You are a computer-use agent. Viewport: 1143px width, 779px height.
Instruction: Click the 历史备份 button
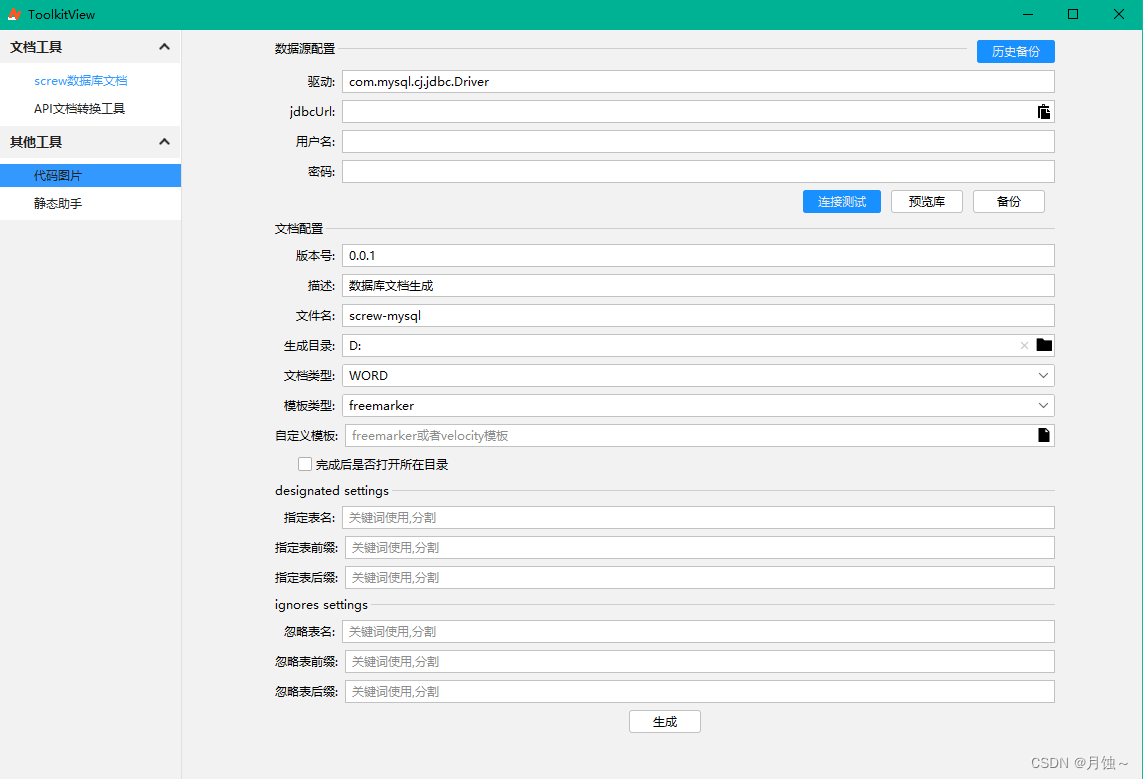point(1015,52)
